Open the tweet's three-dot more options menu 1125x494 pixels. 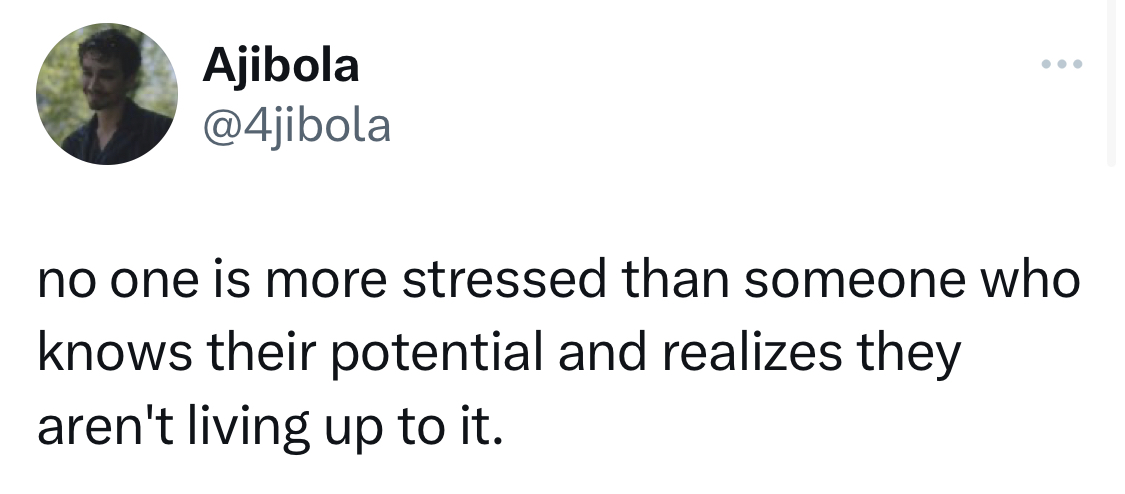pyautogui.click(x=1060, y=66)
